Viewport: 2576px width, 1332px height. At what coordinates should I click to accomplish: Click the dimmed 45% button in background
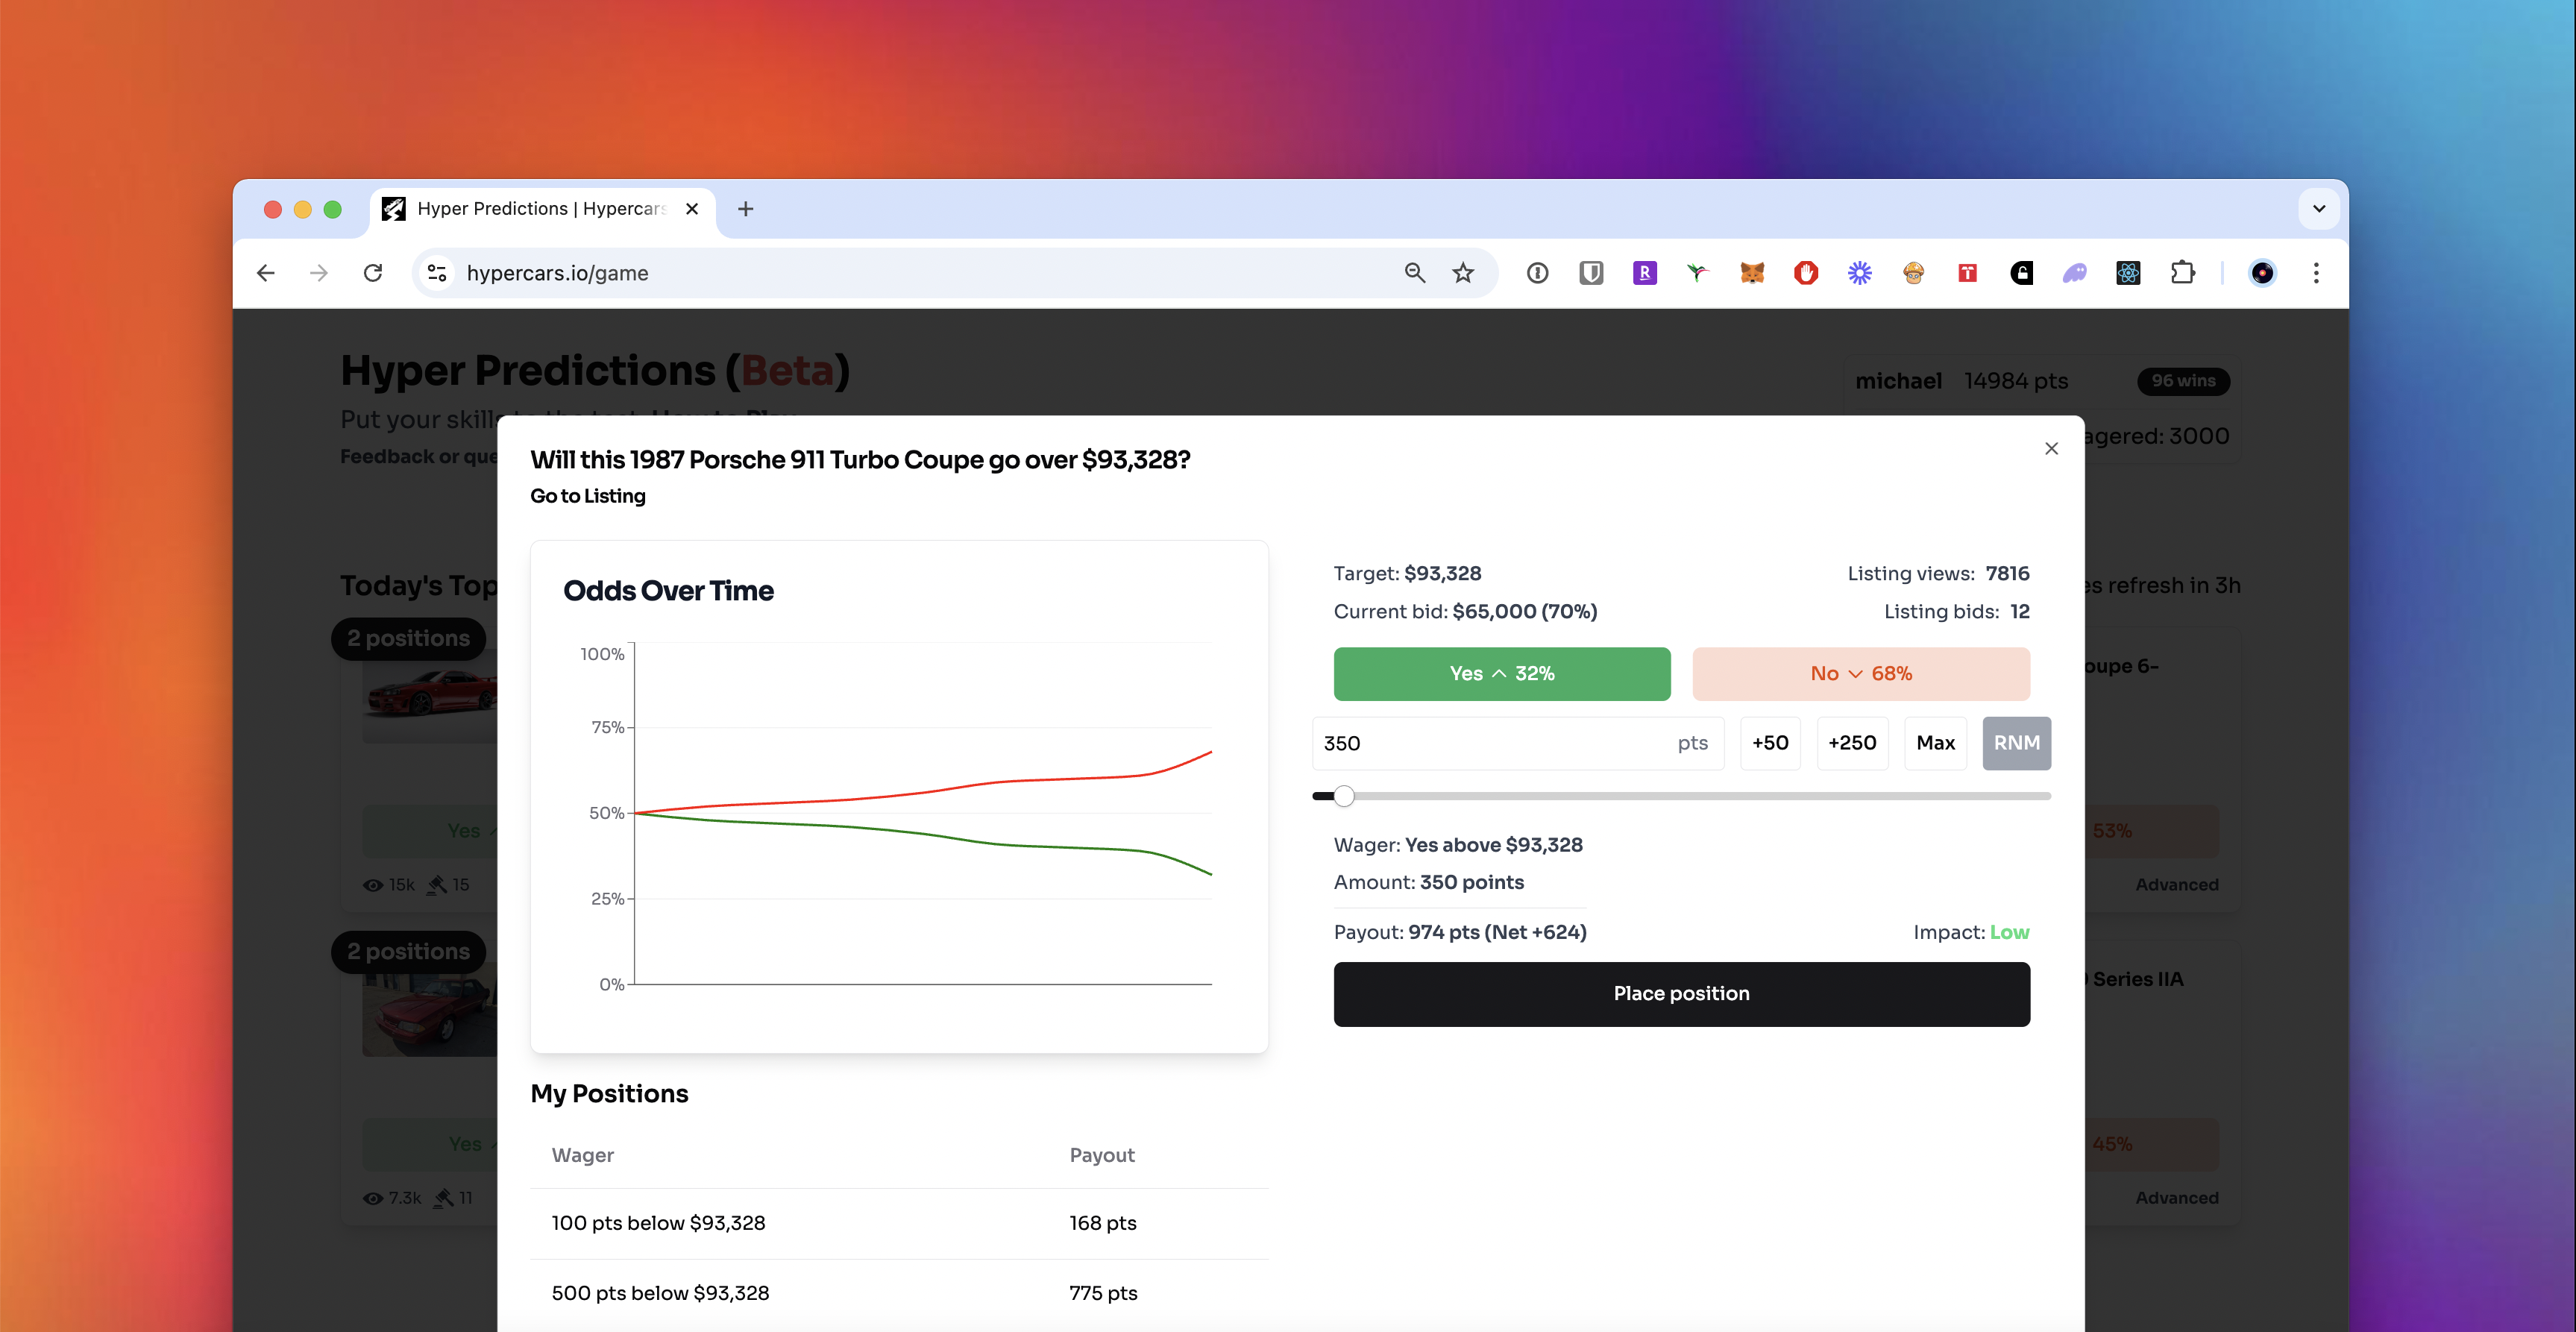2152,1144
